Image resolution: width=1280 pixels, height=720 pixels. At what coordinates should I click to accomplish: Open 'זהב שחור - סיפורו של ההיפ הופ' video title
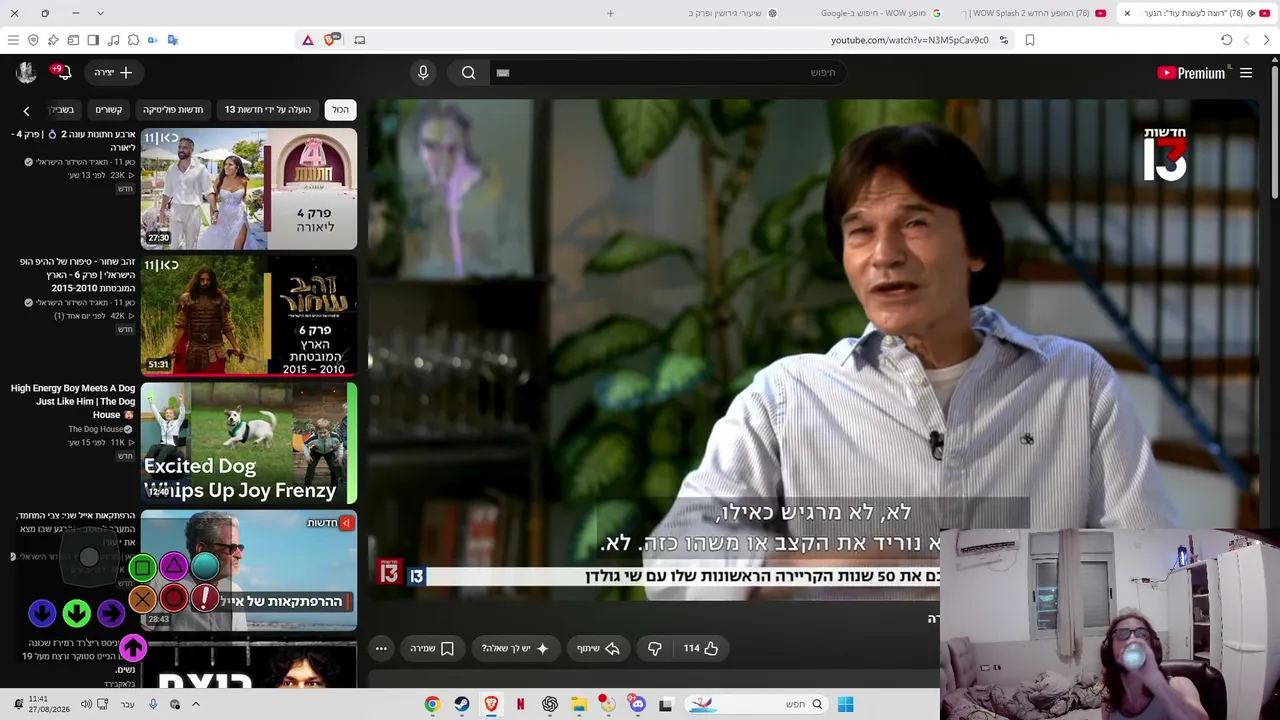78,275
